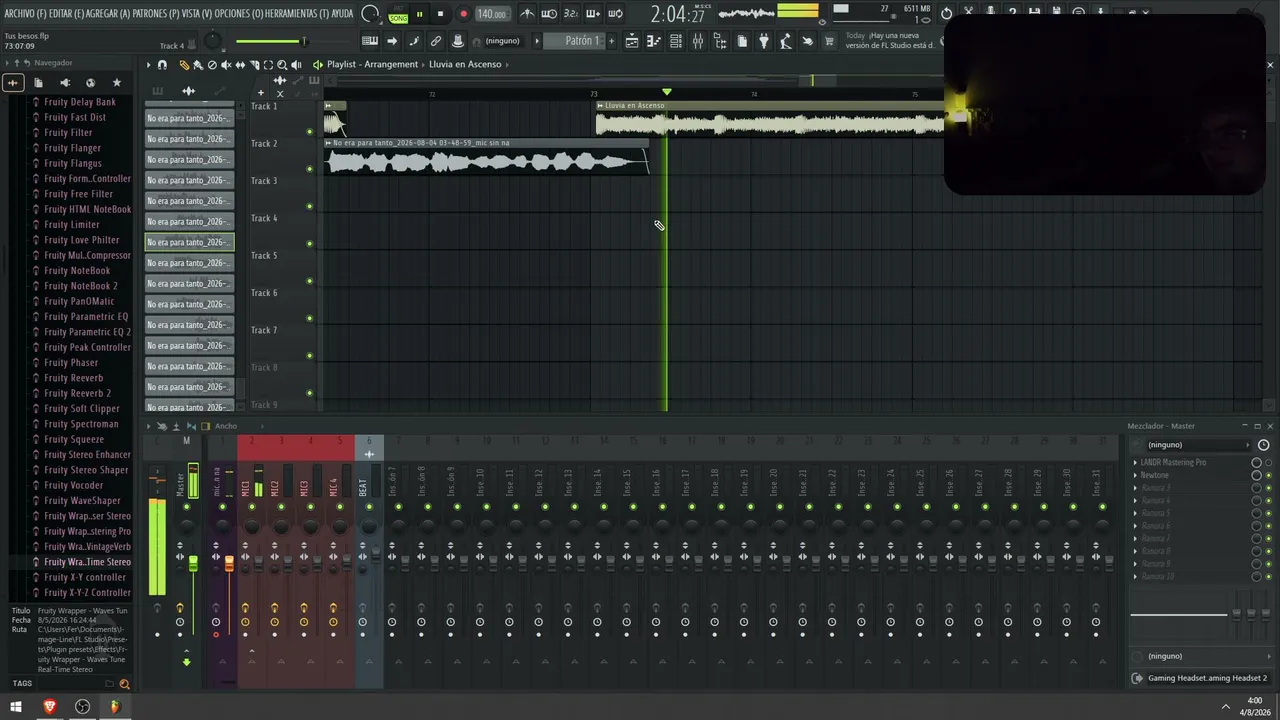Expand the Newtone effect slot
The height and width of the screenshot is (720, 1280).
pyautogui.click(x=1136, y=475)
